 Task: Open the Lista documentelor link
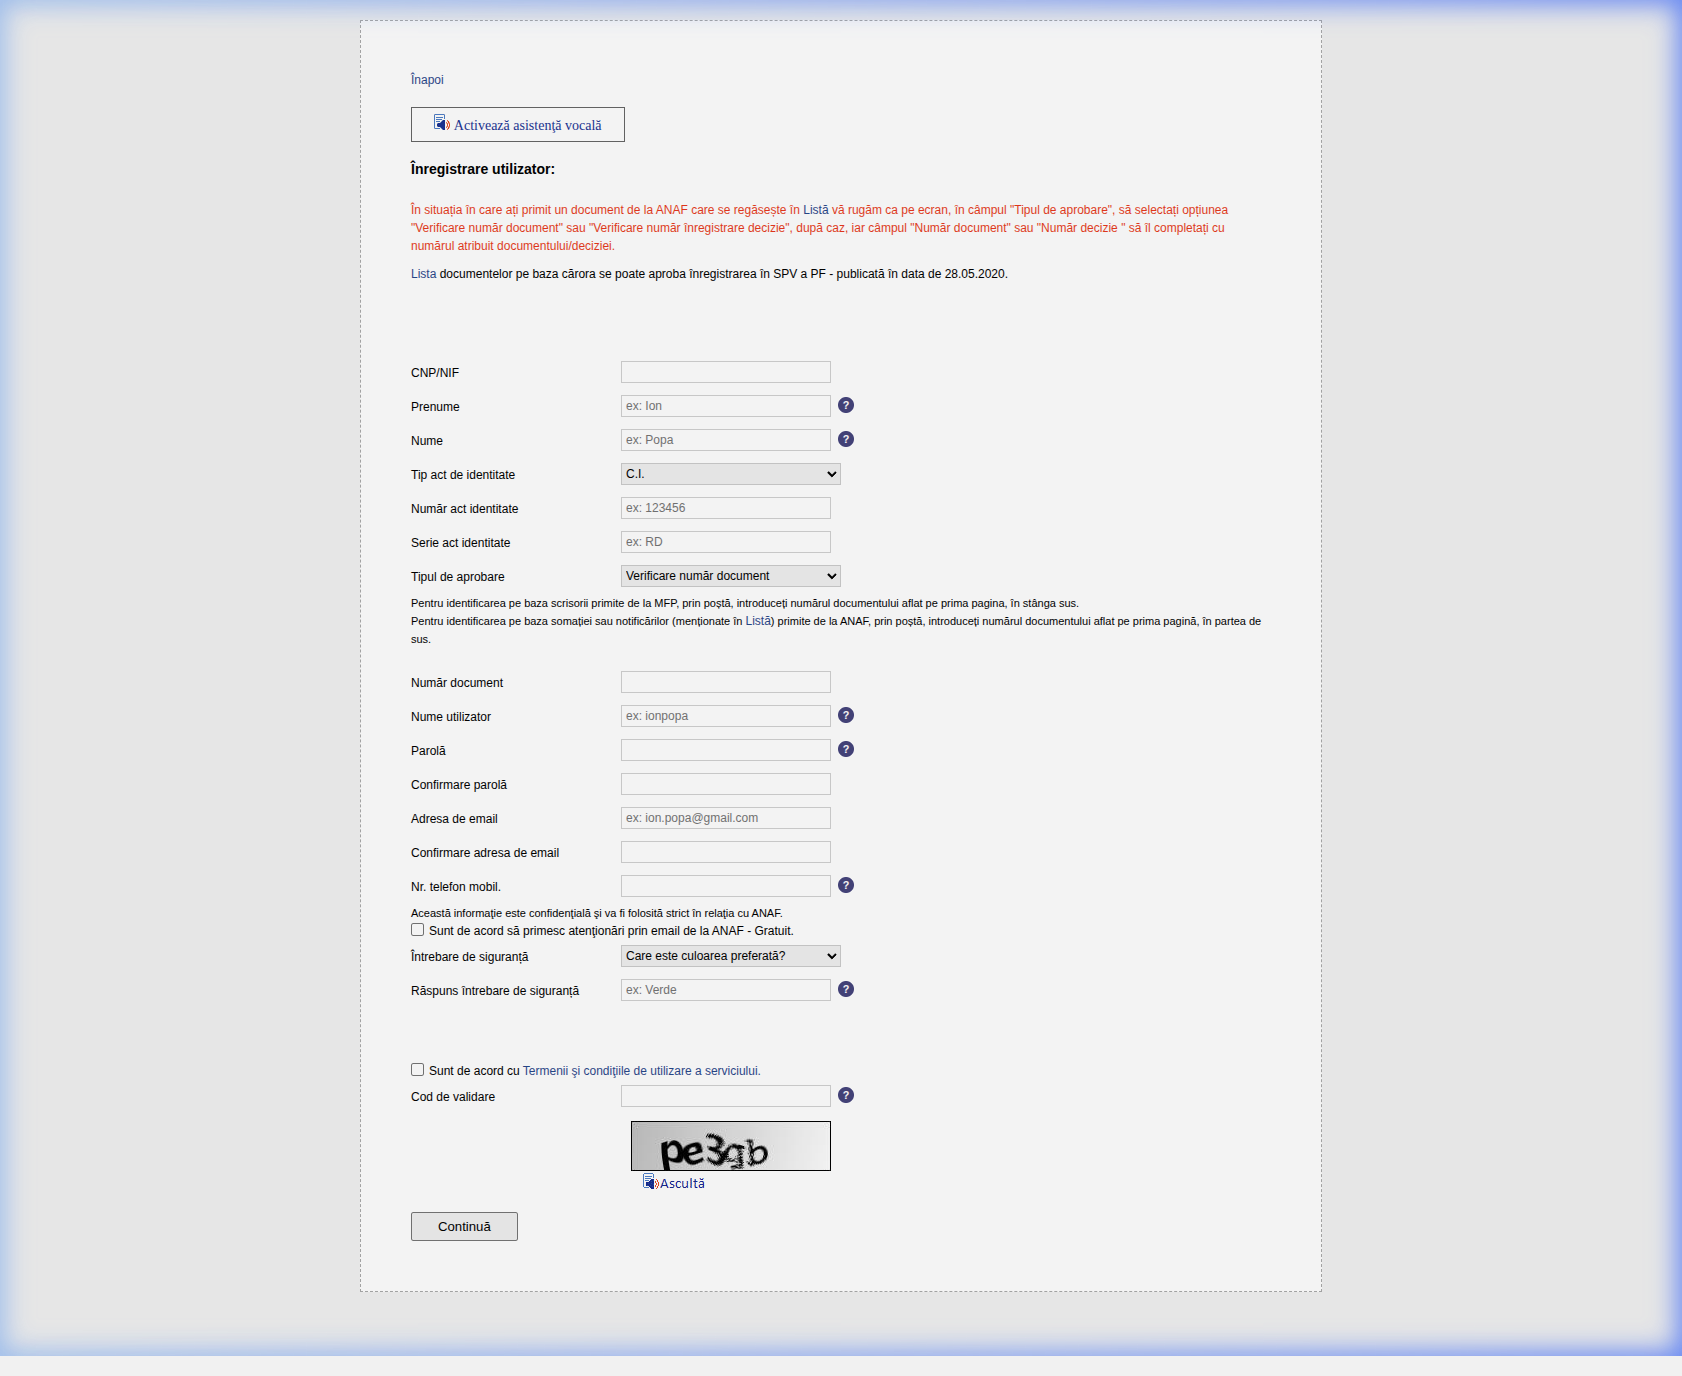[423, 274]
